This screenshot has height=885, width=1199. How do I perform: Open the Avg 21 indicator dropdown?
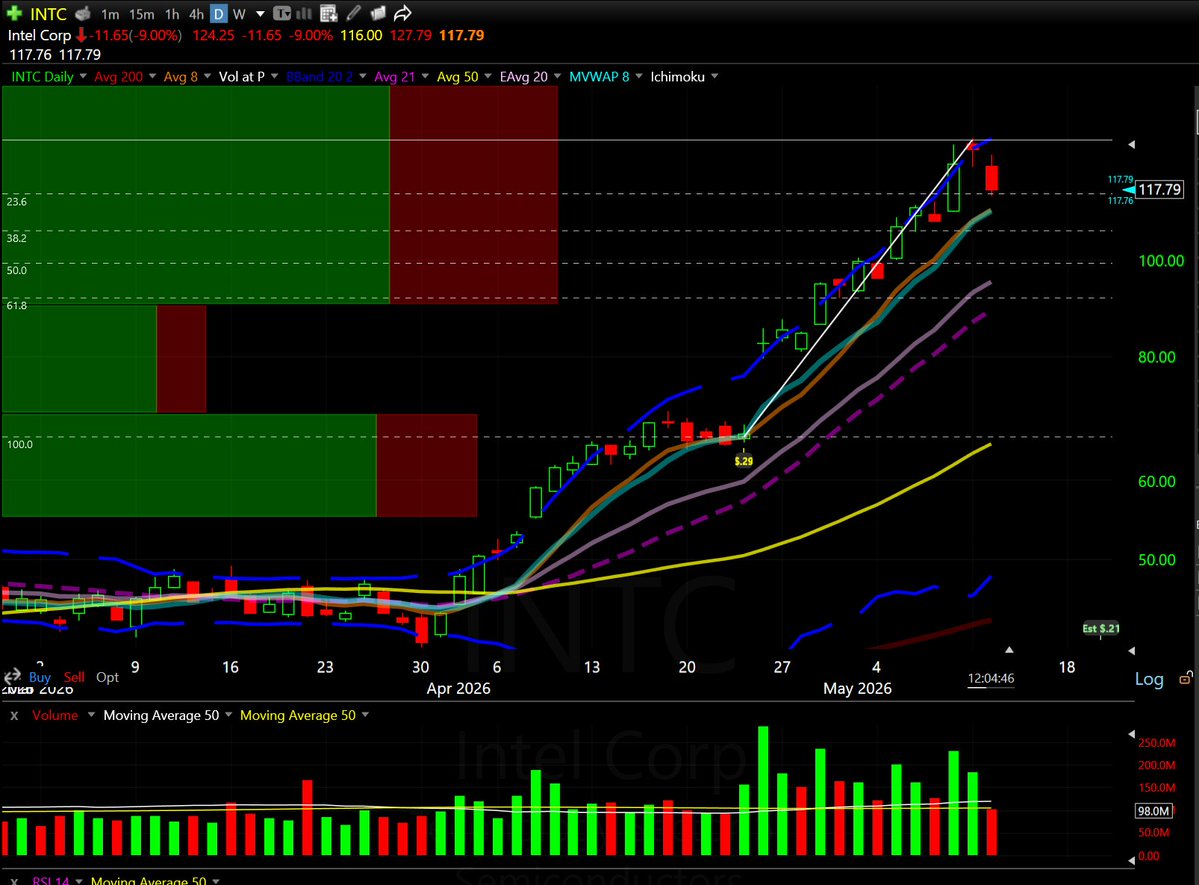pos(425,76)
